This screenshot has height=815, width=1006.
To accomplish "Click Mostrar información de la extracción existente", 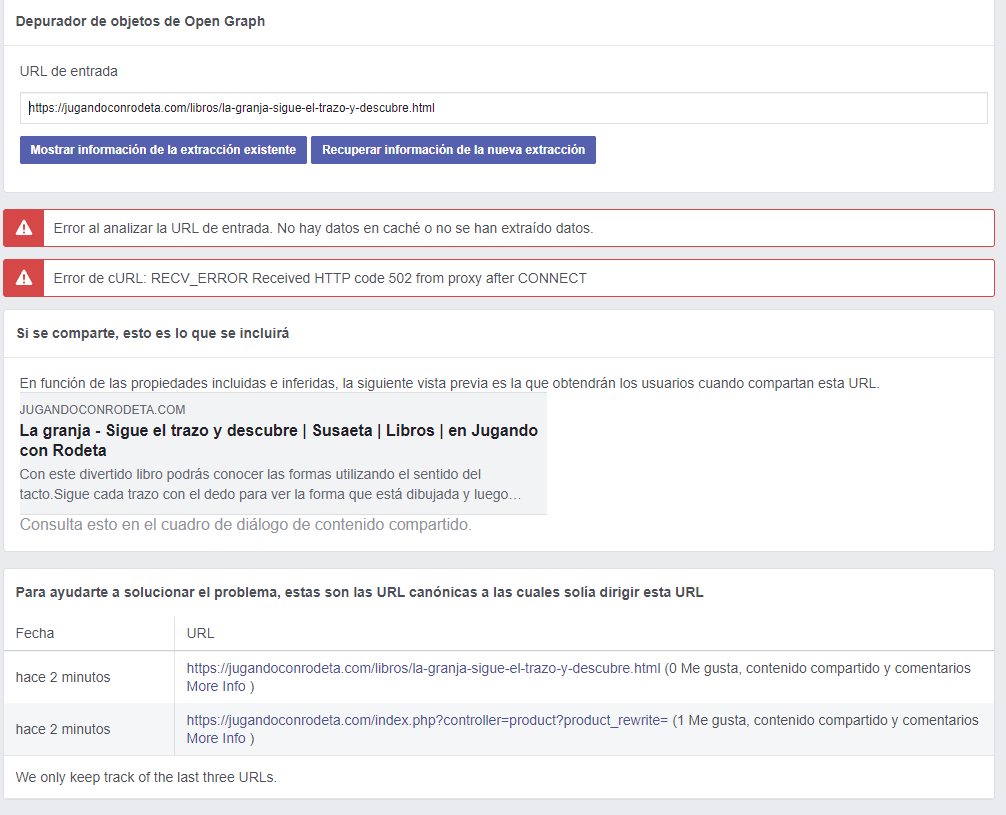I will [x=163, y=150].
